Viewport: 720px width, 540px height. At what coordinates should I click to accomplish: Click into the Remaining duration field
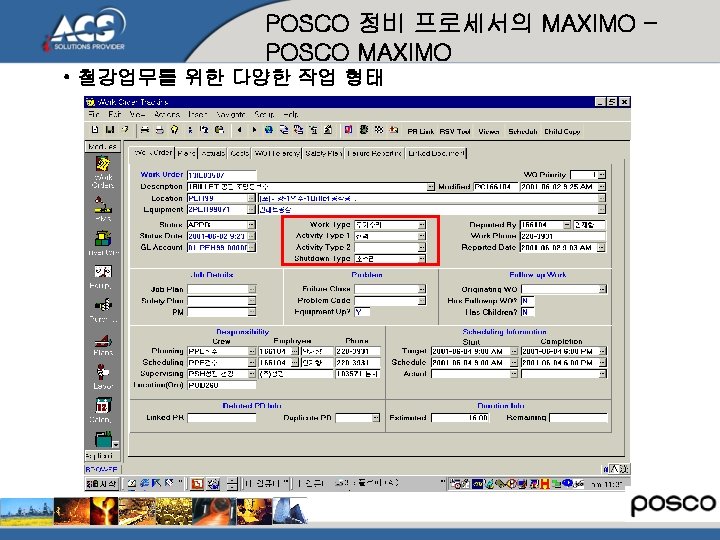click(578, 418)
